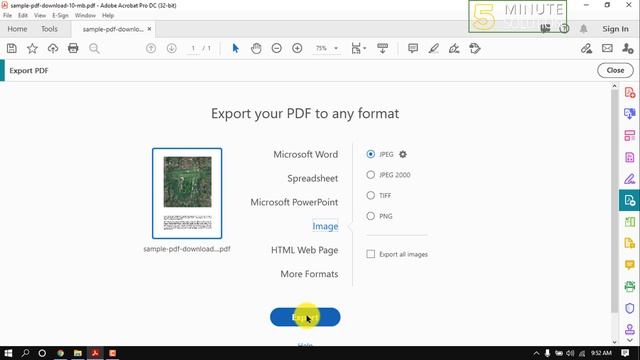Go to previous page arrow icon
Image resolution: width=640 pixels, height=360 pixels.
coord(151,48)
